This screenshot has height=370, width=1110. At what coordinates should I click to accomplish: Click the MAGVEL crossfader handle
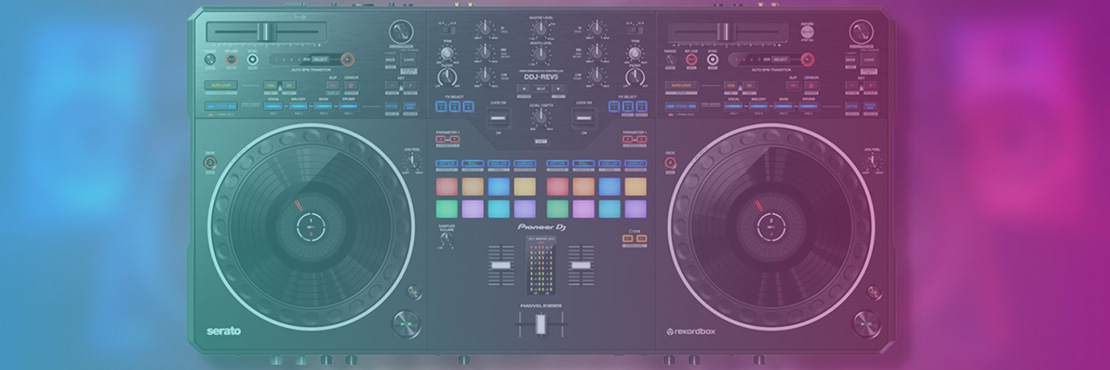pyautogui.click(x=541, y=325)
